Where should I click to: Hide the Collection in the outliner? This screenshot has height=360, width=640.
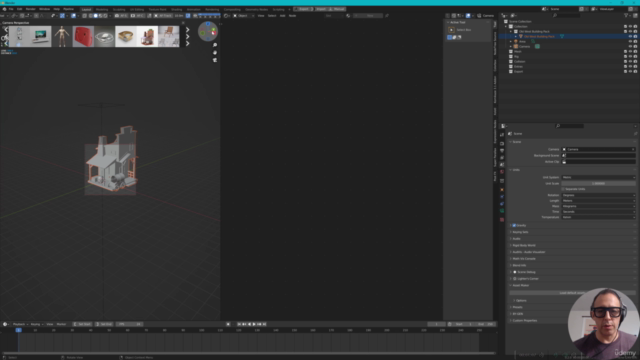click(x=630, y=27)
